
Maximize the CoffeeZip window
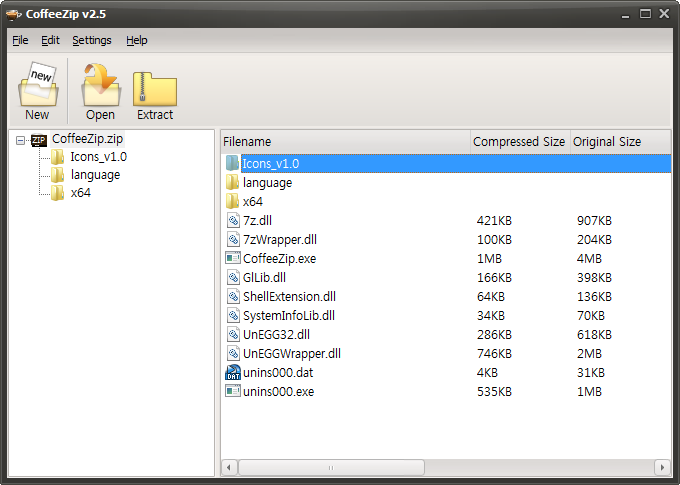point(645,14)
